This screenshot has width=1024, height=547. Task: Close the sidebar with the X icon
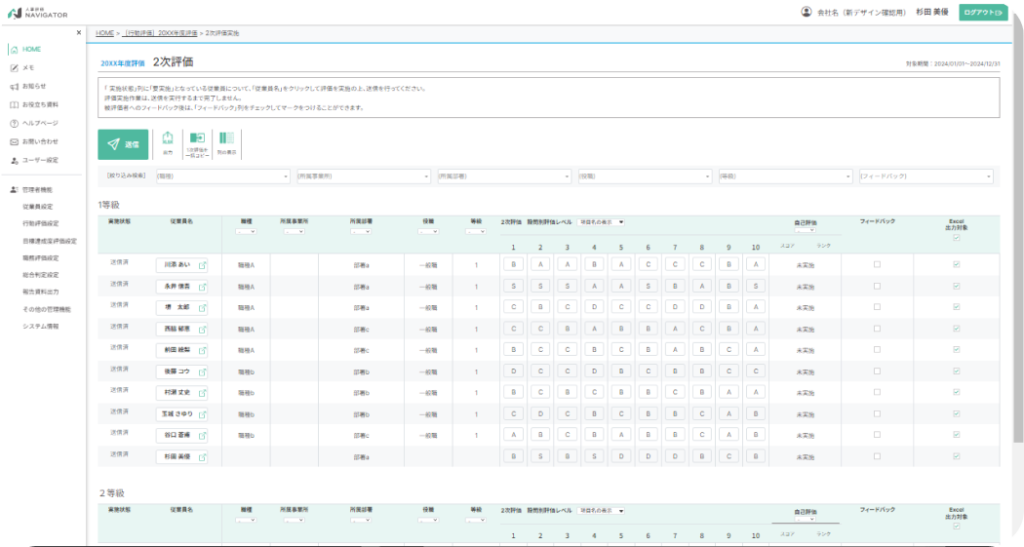point(79,33)
